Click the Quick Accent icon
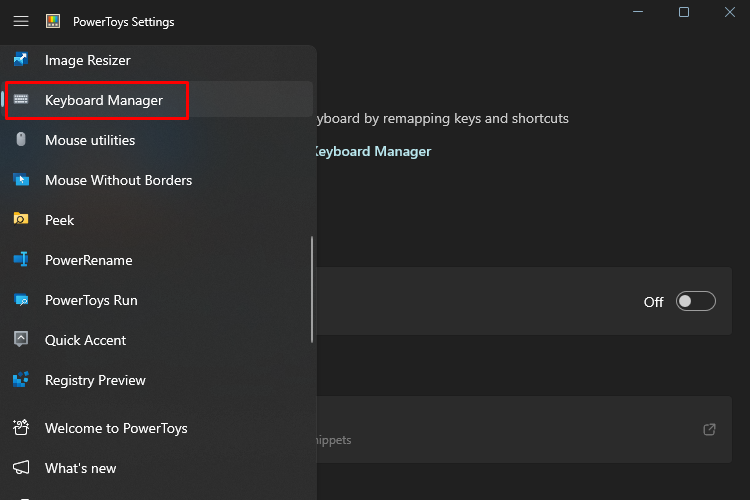The image size is (750, 500). pos(21,339)
